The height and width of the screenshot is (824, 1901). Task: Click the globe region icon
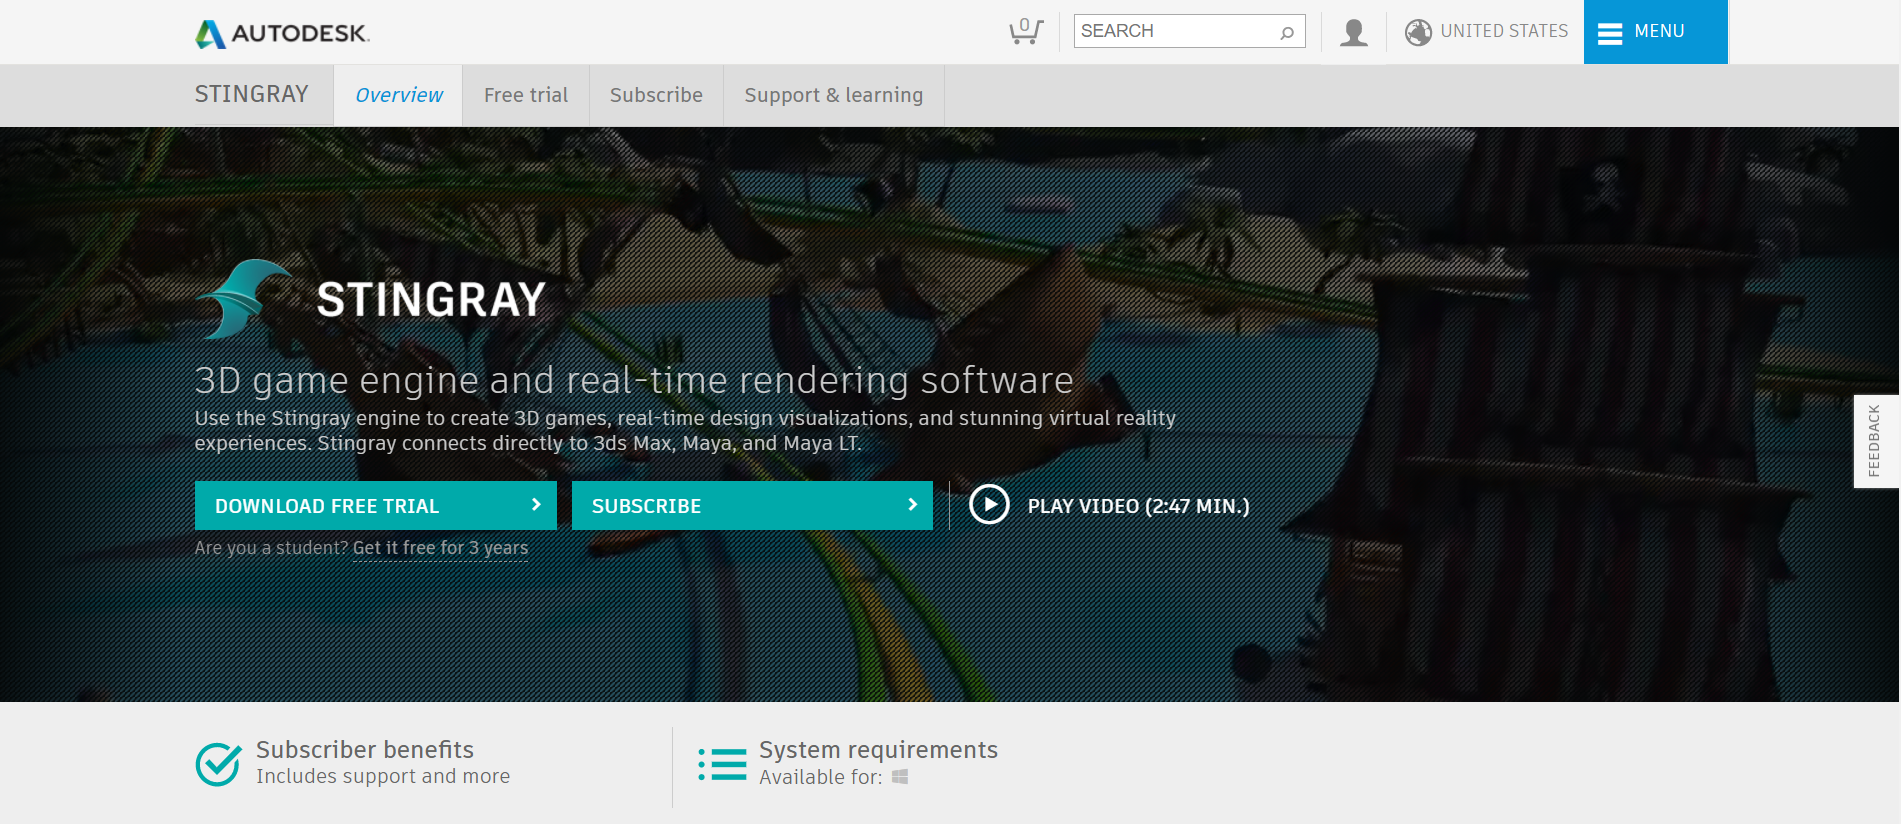point(1418,32)
